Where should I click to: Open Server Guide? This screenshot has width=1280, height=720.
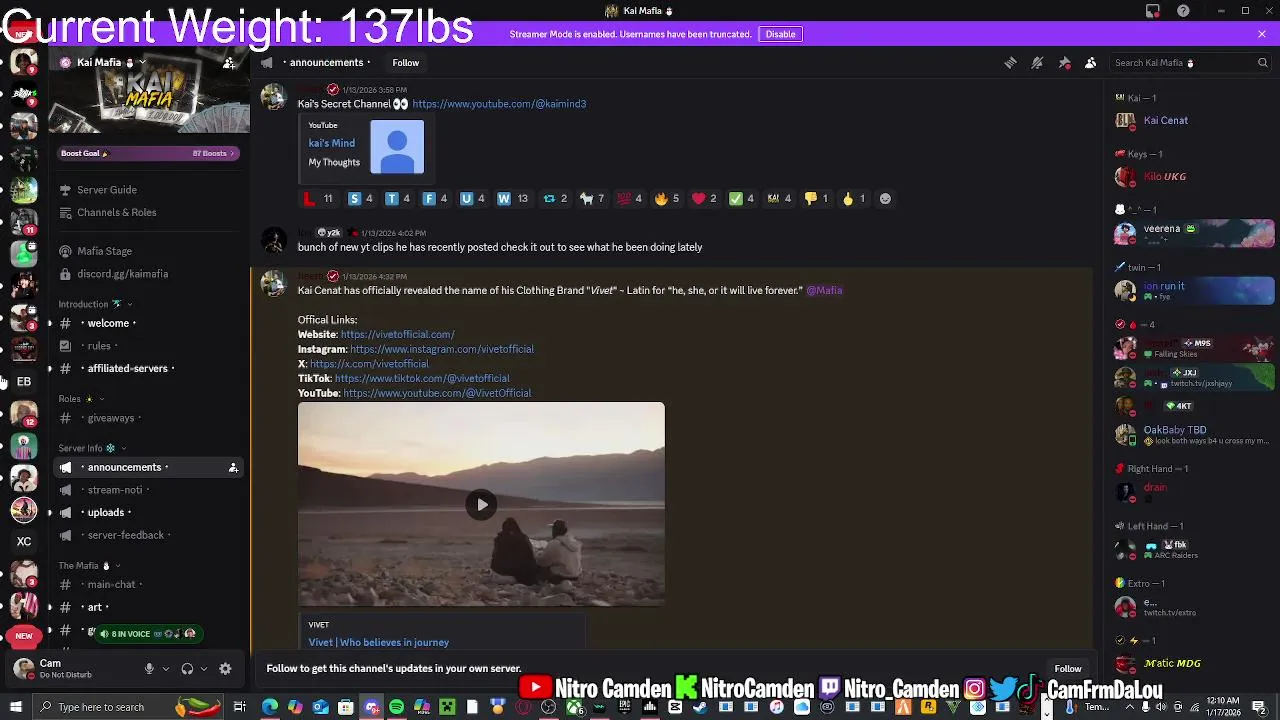107,190
